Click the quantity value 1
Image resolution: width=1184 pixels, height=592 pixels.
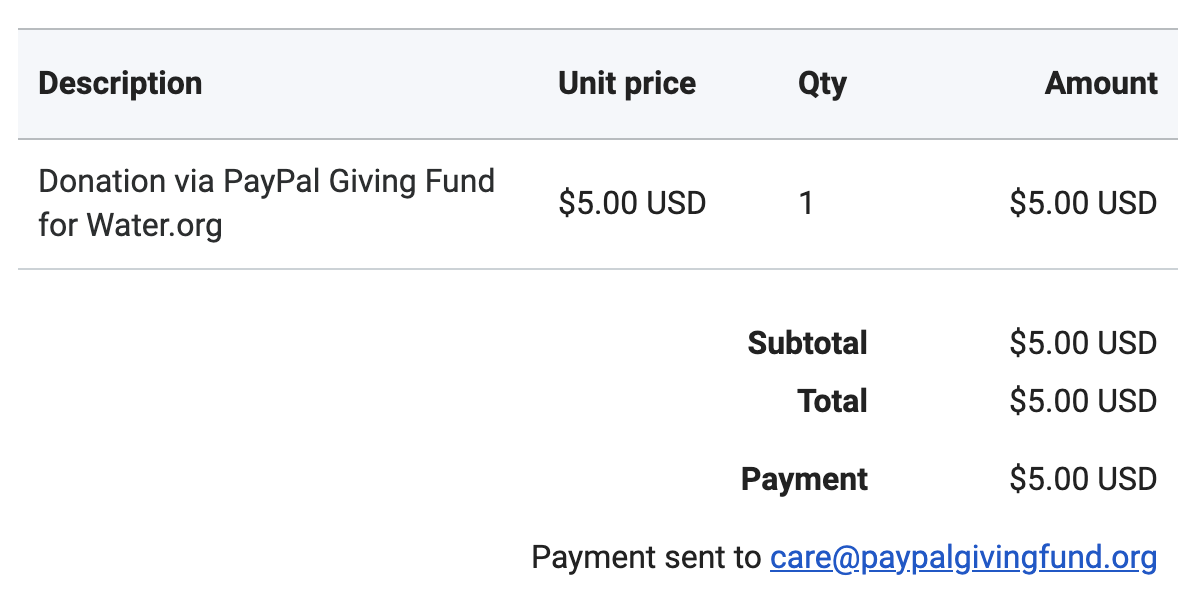point(806,203)
